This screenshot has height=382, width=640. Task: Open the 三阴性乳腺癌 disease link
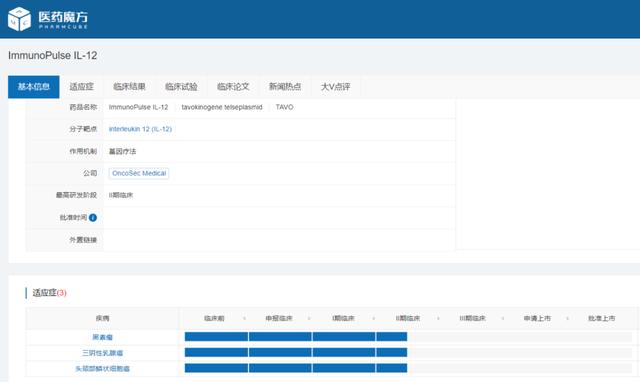pos(102,353)
